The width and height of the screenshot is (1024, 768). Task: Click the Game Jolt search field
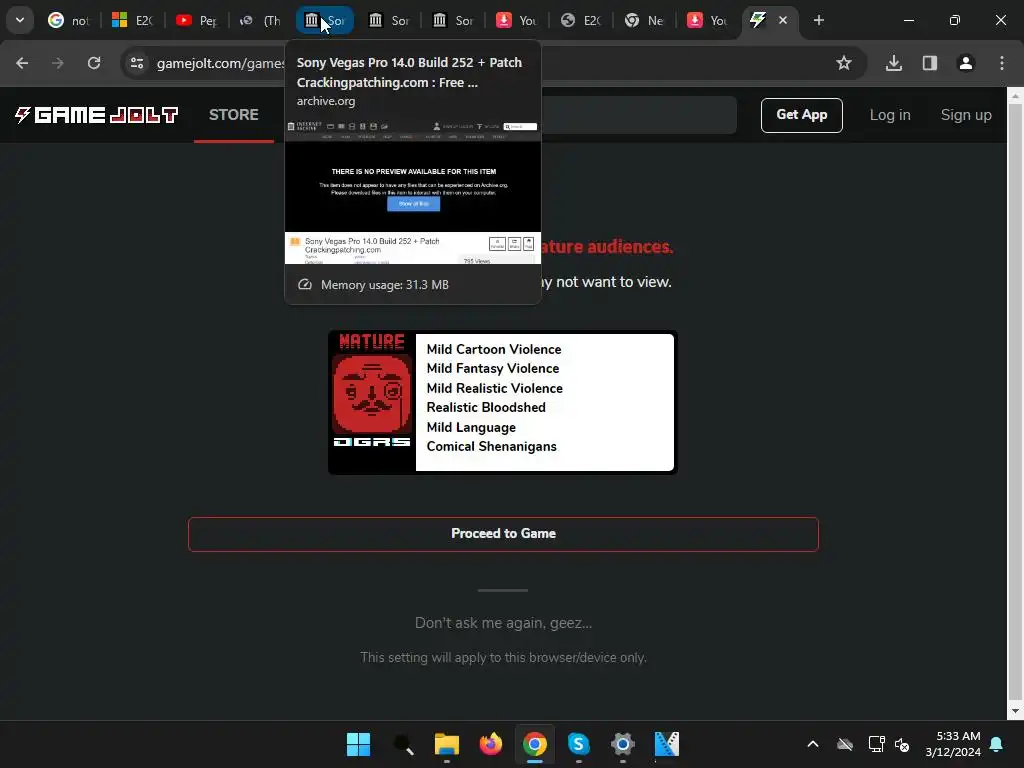coord(639,115)
